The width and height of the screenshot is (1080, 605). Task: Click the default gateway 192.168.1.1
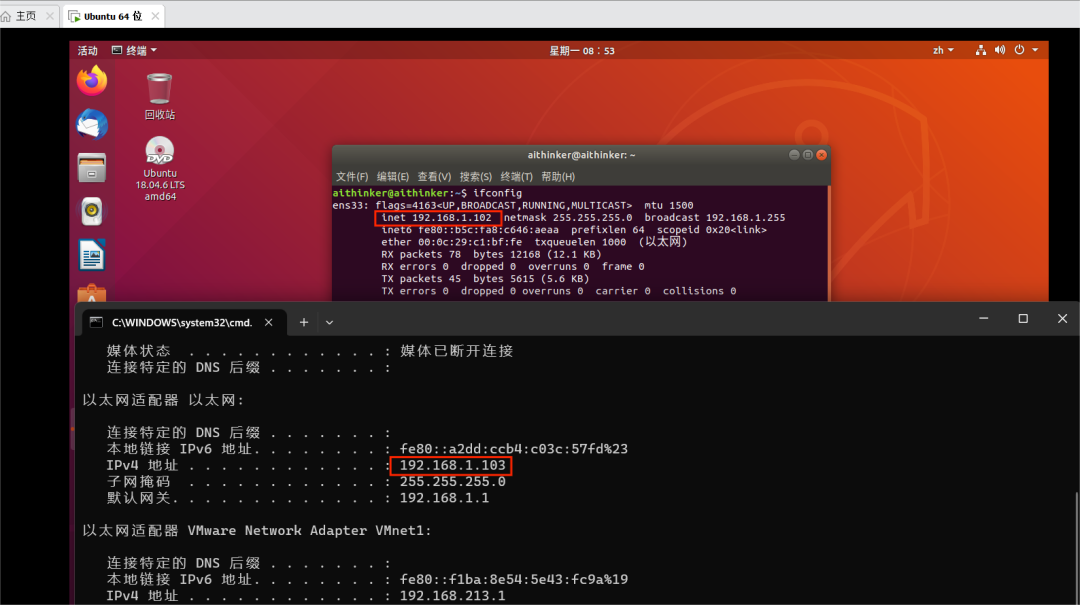point(444,498)
